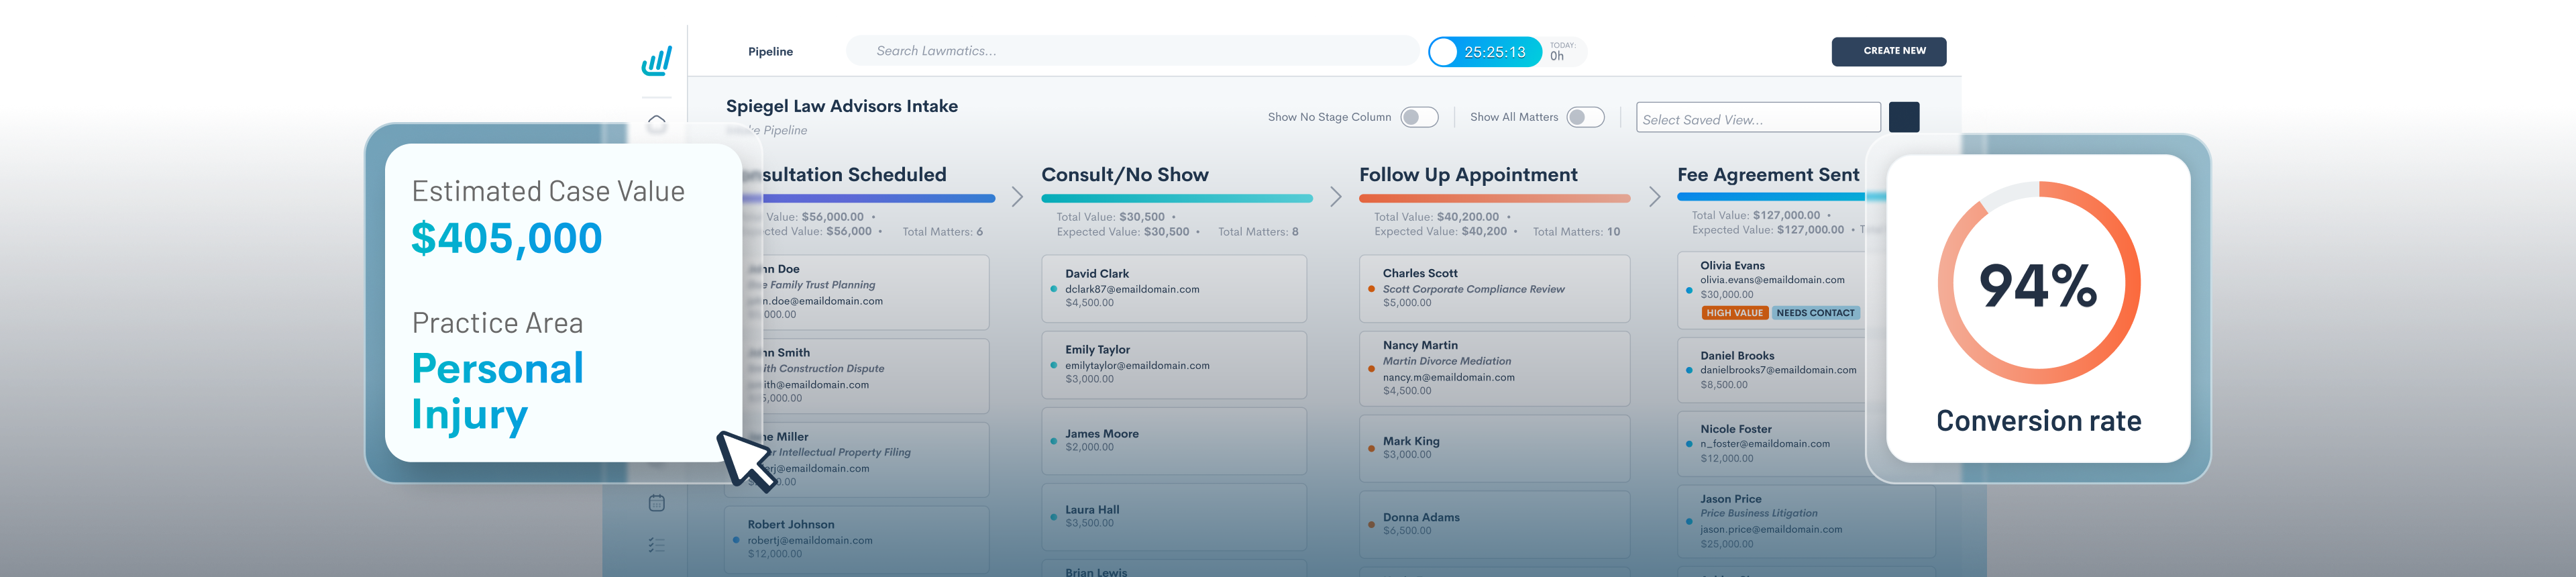This screenshot has height=577, width=2576.
Task: Open the David Clark matter card
Action: (1173, 288)
